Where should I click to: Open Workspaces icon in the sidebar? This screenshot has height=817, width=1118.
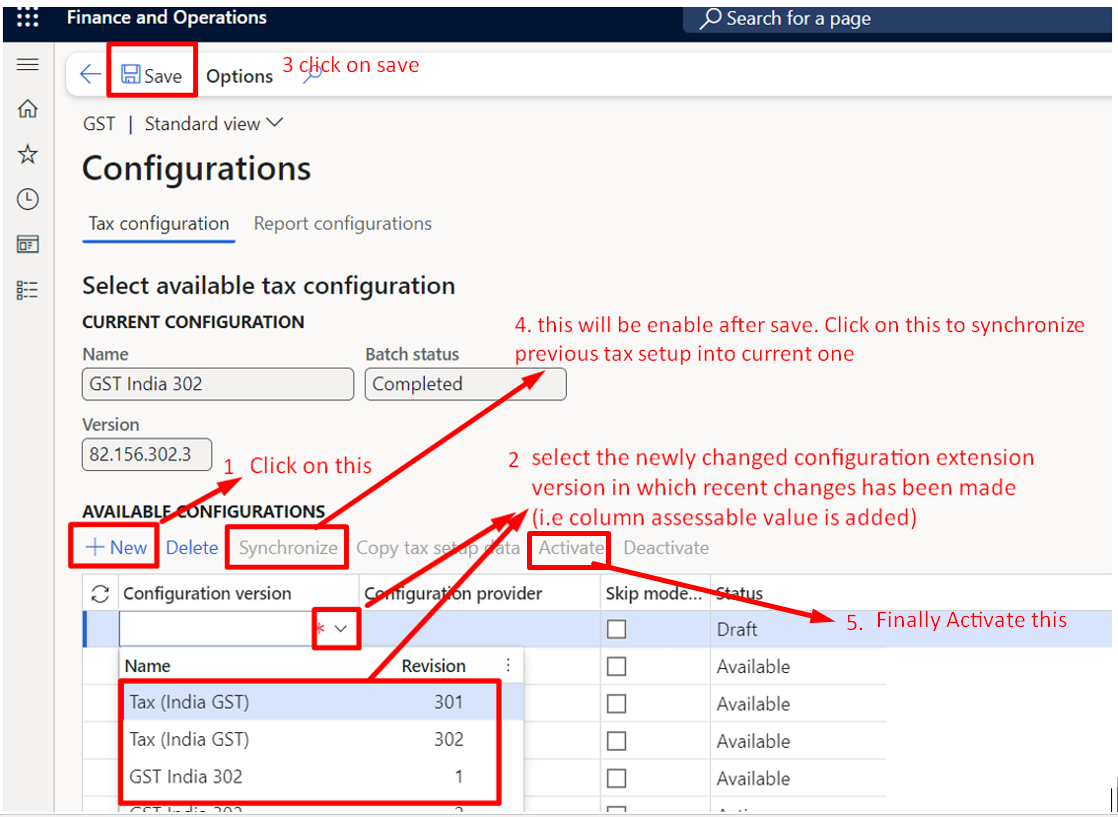(27, 245)
